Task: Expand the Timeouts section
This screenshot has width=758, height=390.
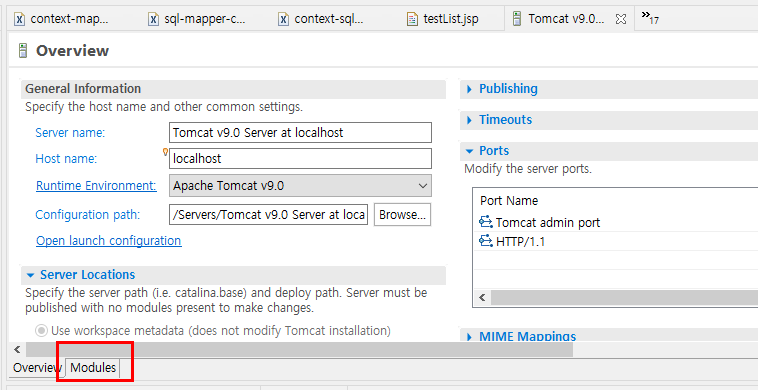Action: 469,120
